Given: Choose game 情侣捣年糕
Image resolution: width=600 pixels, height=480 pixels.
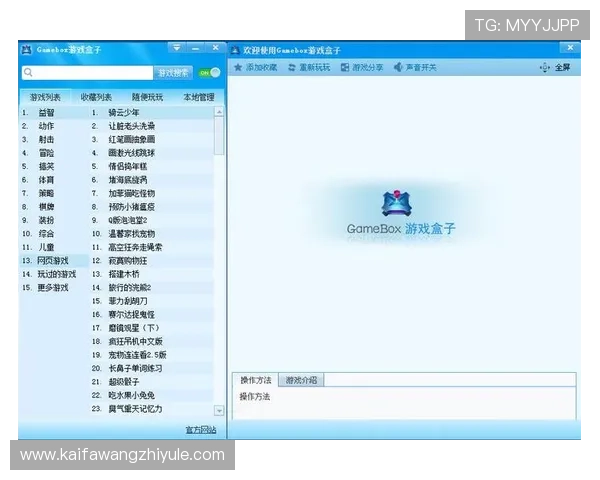Looking at the screenshot, I should (152, 167).
